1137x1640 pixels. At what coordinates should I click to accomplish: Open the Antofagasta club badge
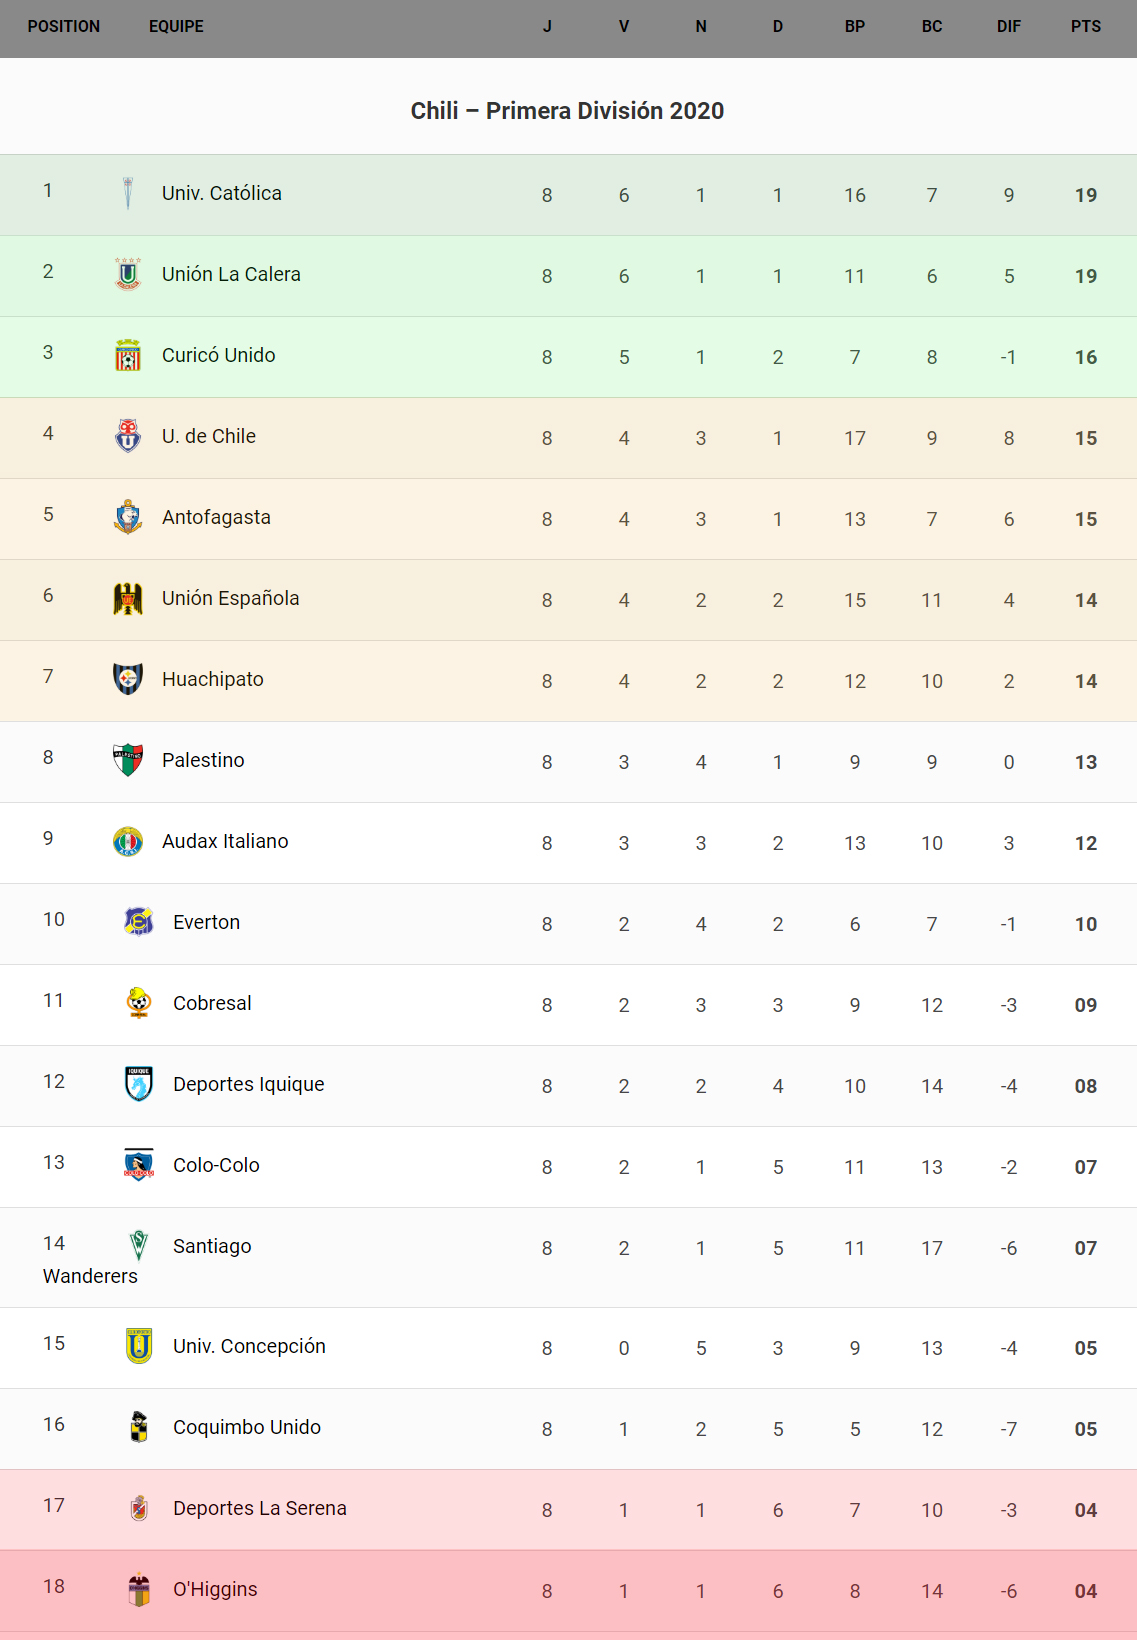[x=128, y=517]
